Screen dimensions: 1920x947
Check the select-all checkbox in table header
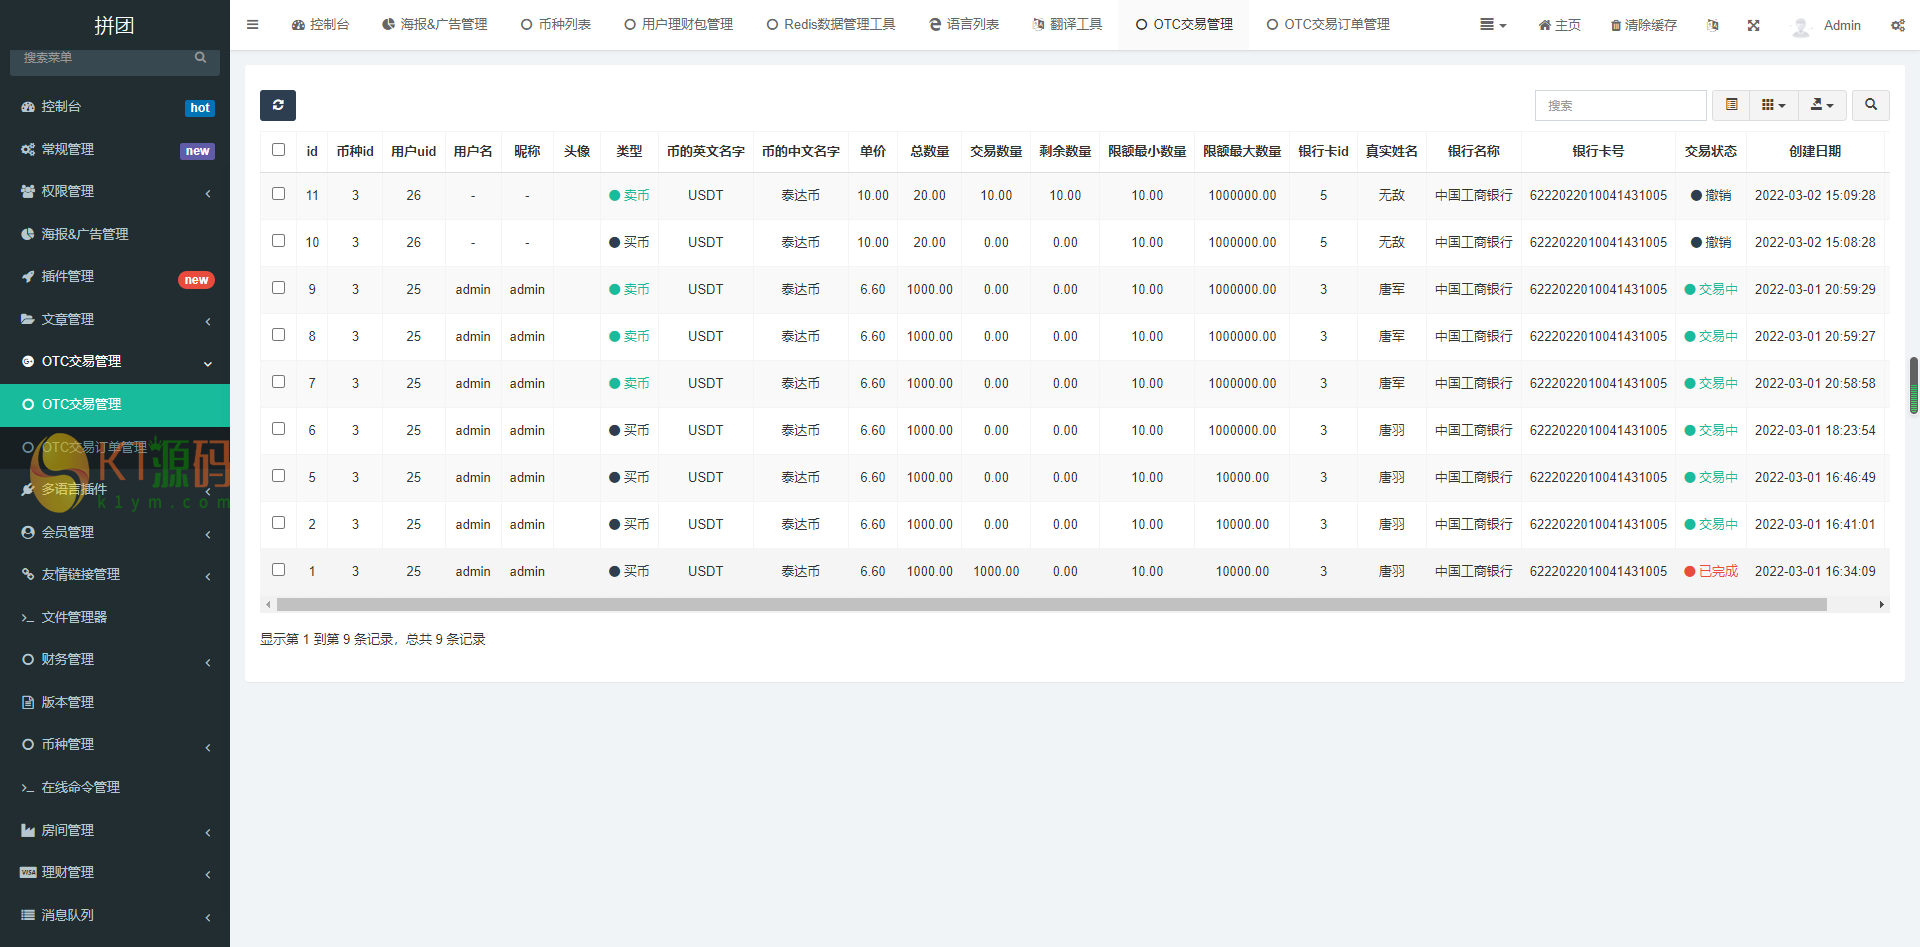pyautogui.click(x=279, y=150)
